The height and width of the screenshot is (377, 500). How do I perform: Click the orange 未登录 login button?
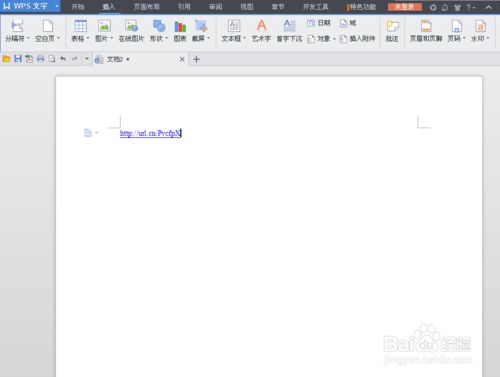point(405,7)
